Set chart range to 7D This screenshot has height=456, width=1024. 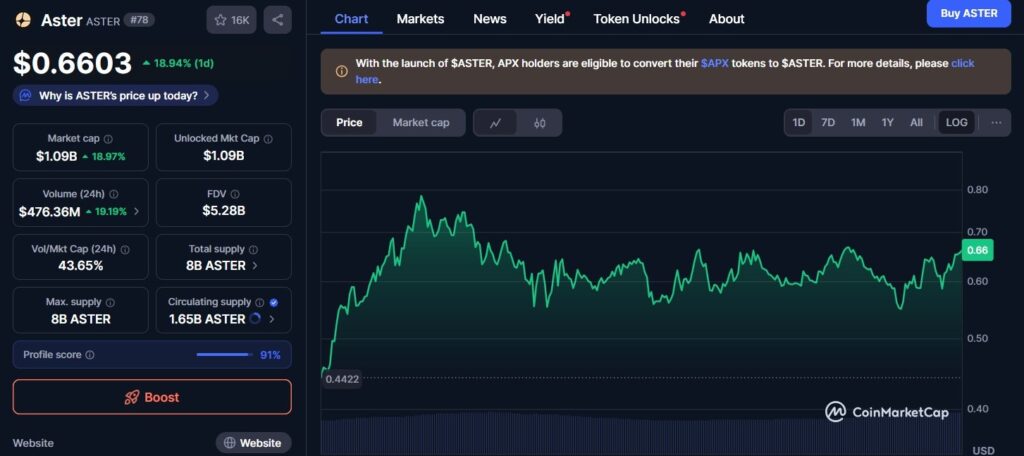pyautogui.click(x=828, y=123)
